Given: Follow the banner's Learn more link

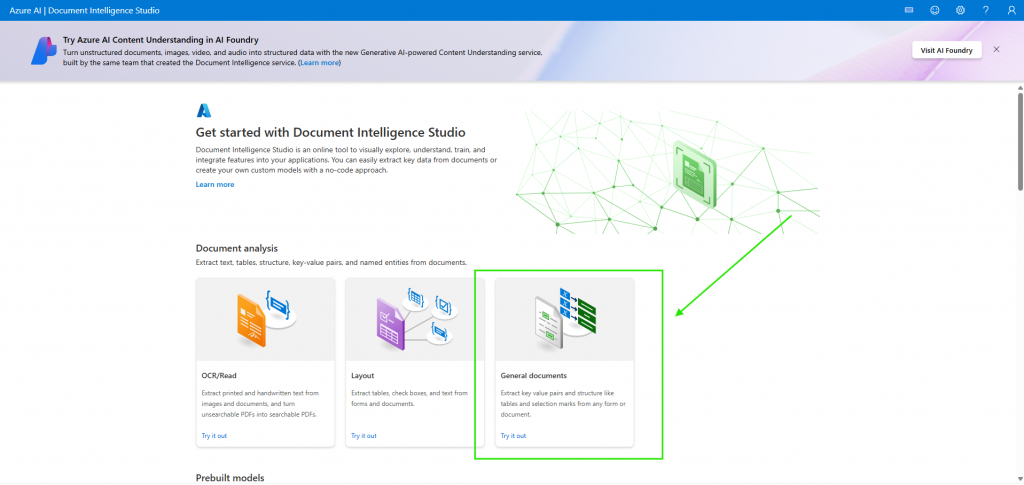Looking at the screenshot, I should coord(320,63).
